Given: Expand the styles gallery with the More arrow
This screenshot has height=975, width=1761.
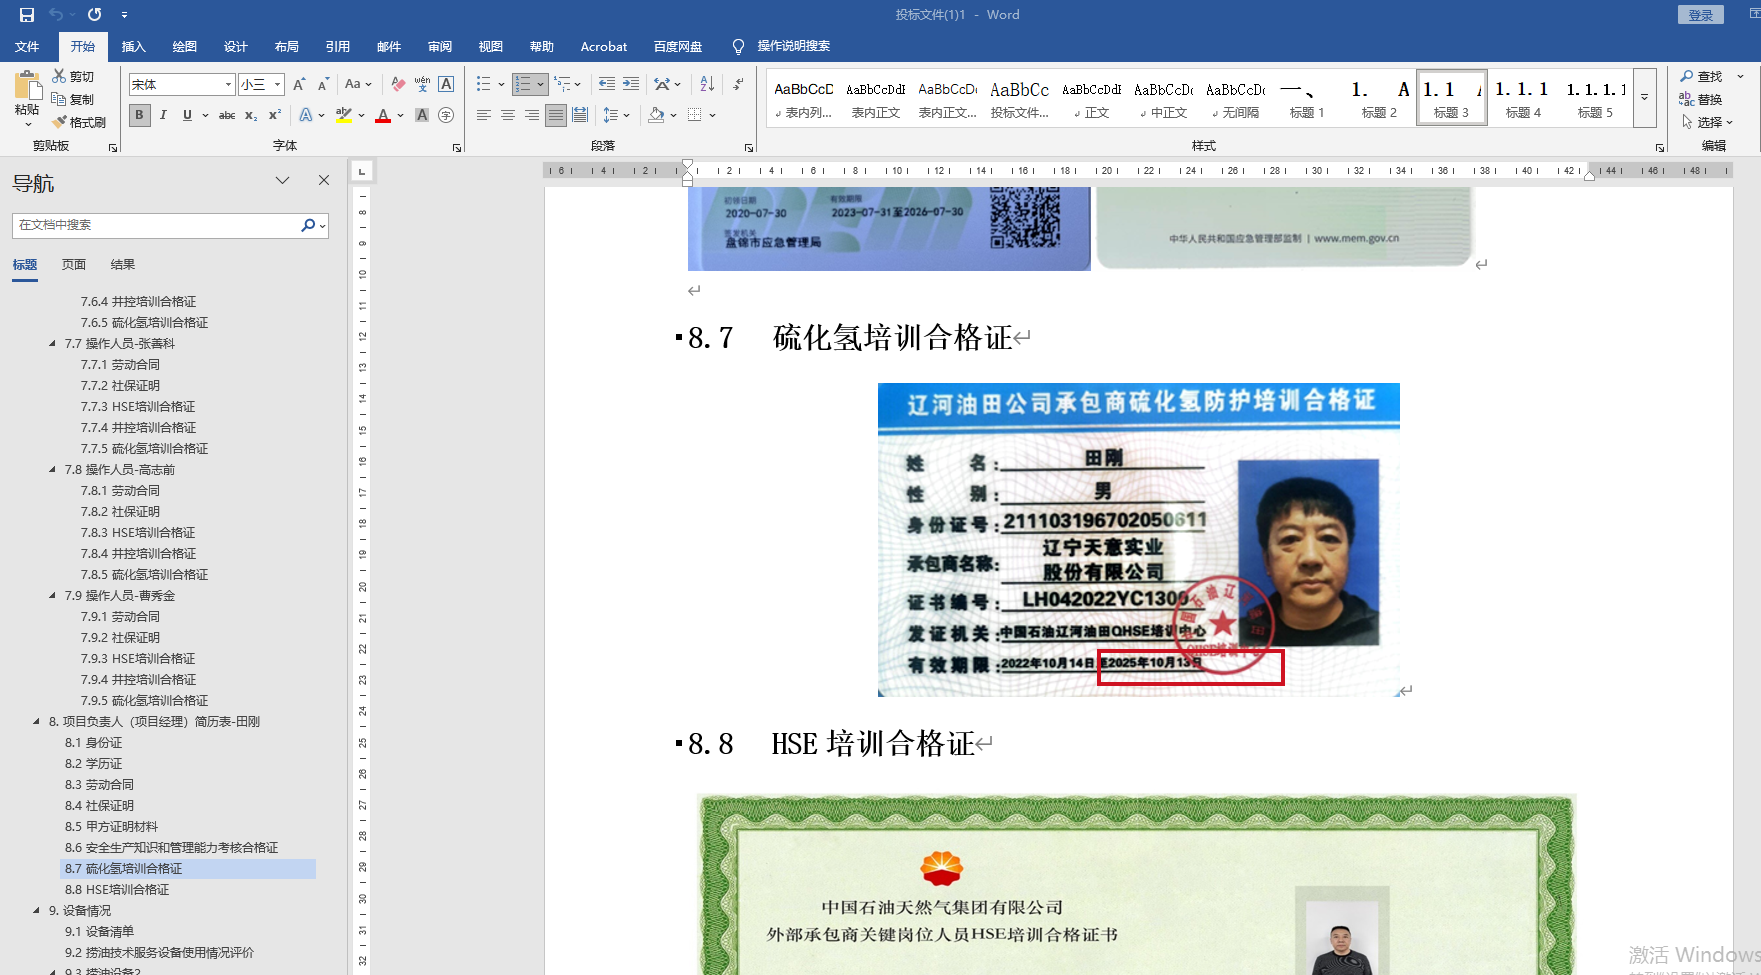Looking at the screenshot, I should [x=1644, y=98].
